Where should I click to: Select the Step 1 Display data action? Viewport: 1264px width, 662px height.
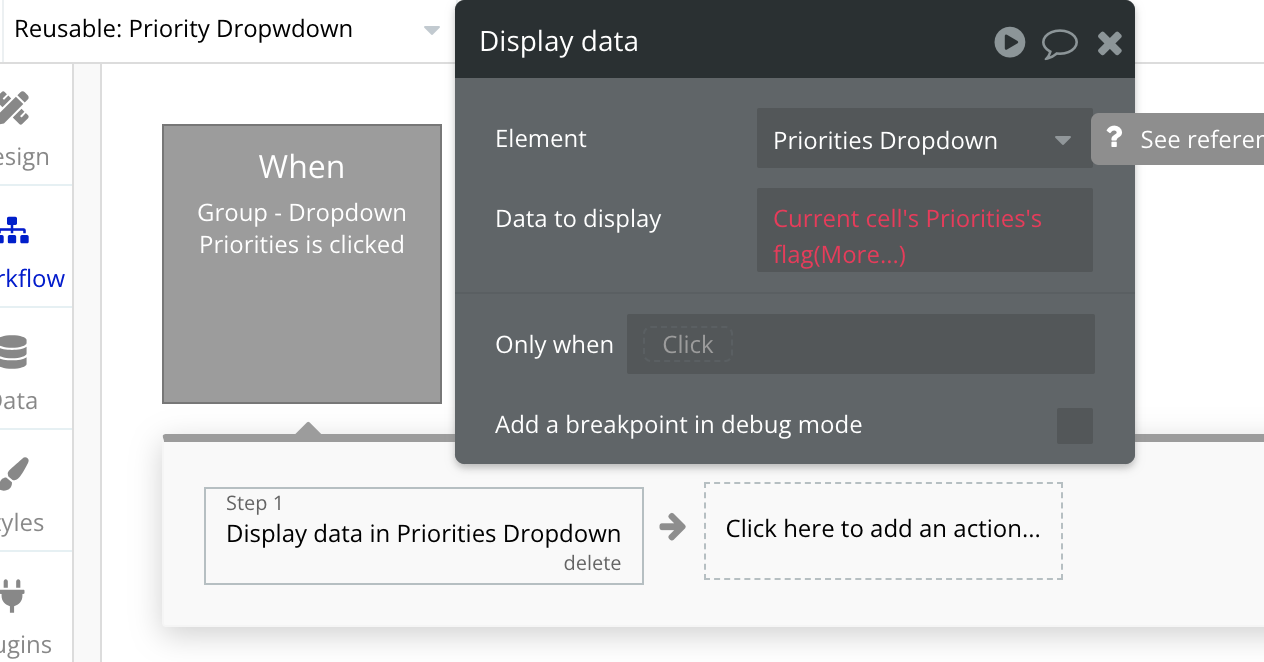pyautogui.click(x=423, y=533)
